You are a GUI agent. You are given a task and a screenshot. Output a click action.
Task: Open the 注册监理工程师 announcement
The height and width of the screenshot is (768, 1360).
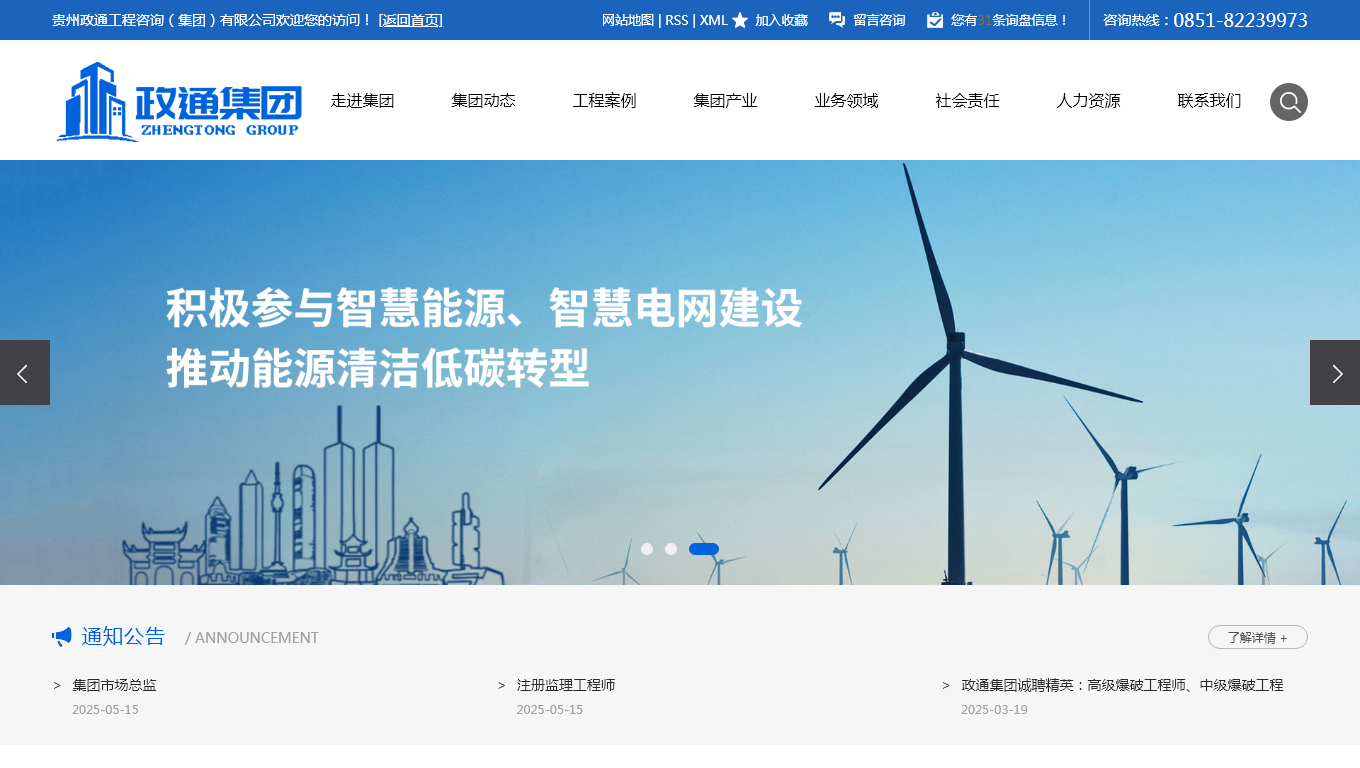pos(566,685)
